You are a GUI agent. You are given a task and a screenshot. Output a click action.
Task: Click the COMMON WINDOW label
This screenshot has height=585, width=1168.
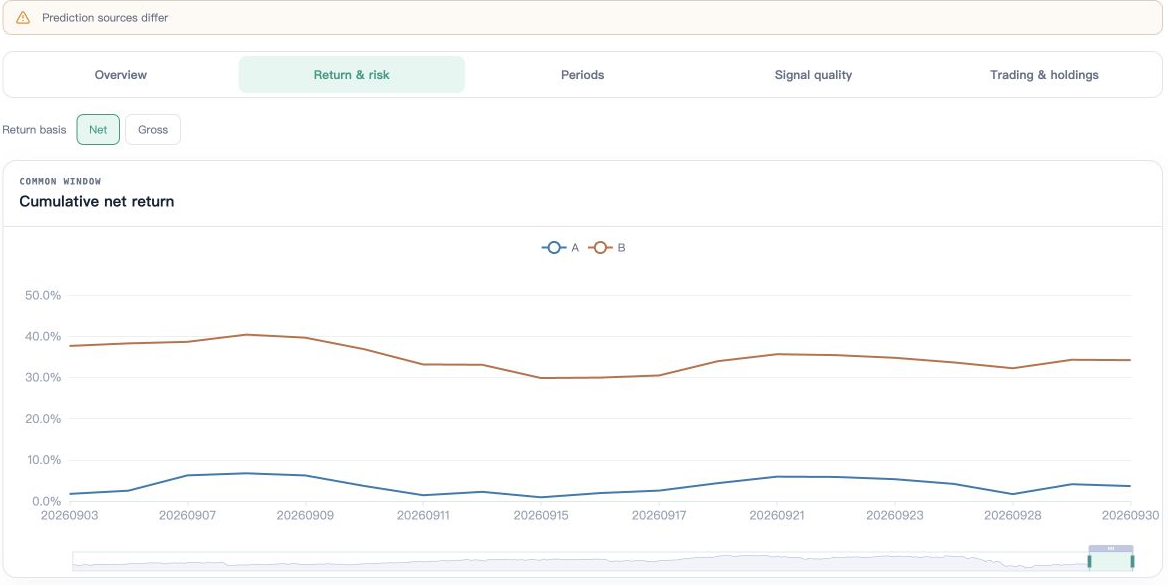point(60,181)
